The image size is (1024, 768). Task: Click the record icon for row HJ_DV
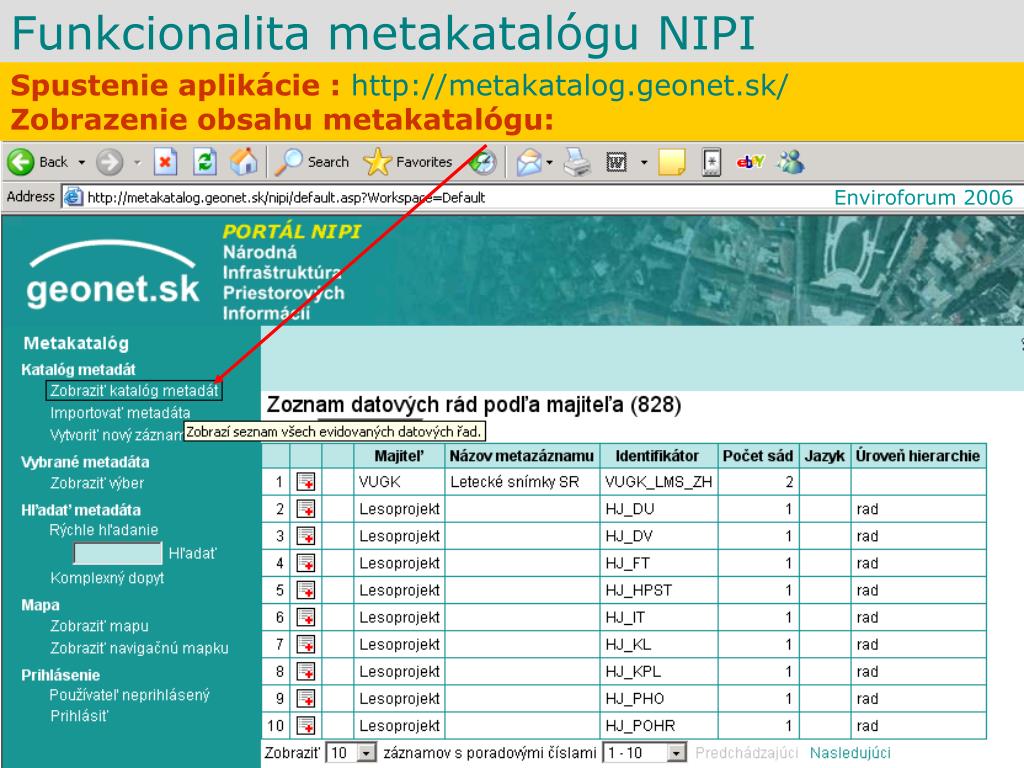coord(306,536)
